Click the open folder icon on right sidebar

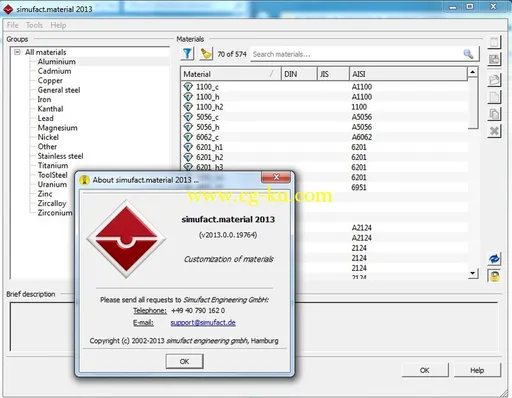click(x=494, y=80)
